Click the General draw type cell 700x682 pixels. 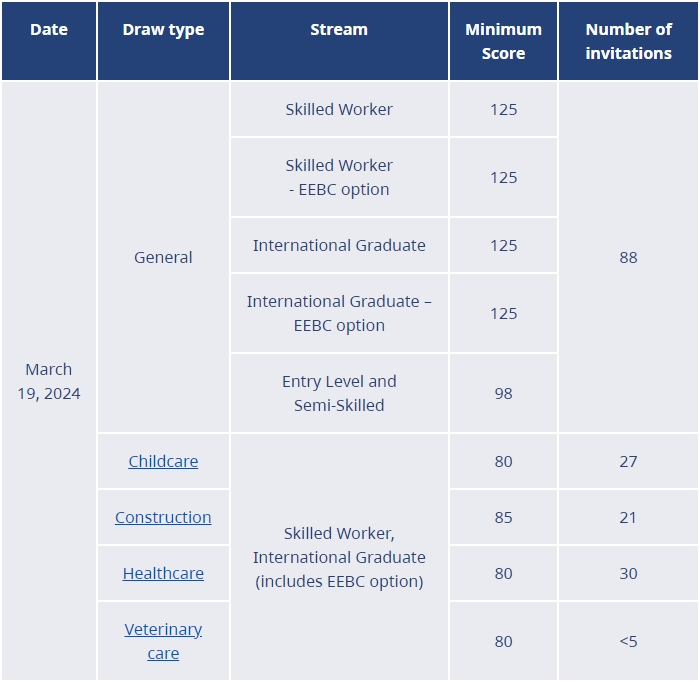click(x=163, y=257)
